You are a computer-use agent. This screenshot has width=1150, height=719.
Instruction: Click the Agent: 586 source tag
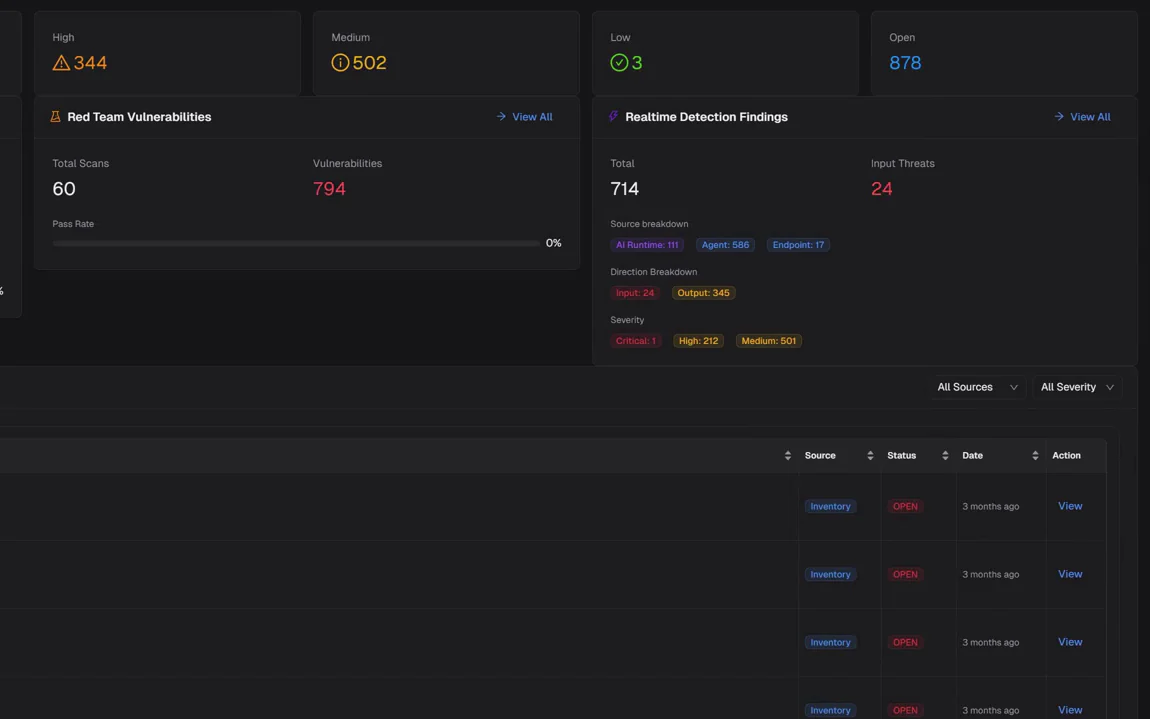[x=725, y=245]
